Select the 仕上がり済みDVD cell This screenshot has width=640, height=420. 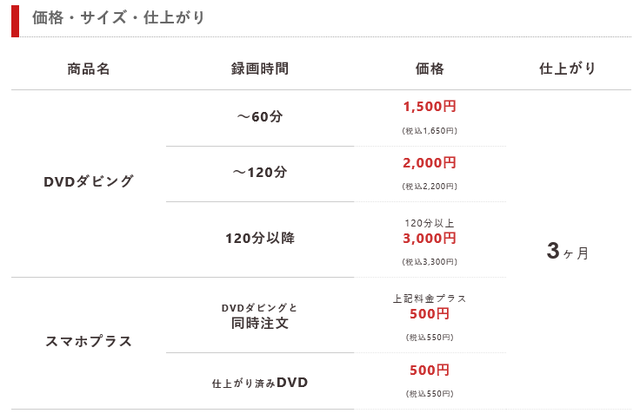[x=260, y=382]
